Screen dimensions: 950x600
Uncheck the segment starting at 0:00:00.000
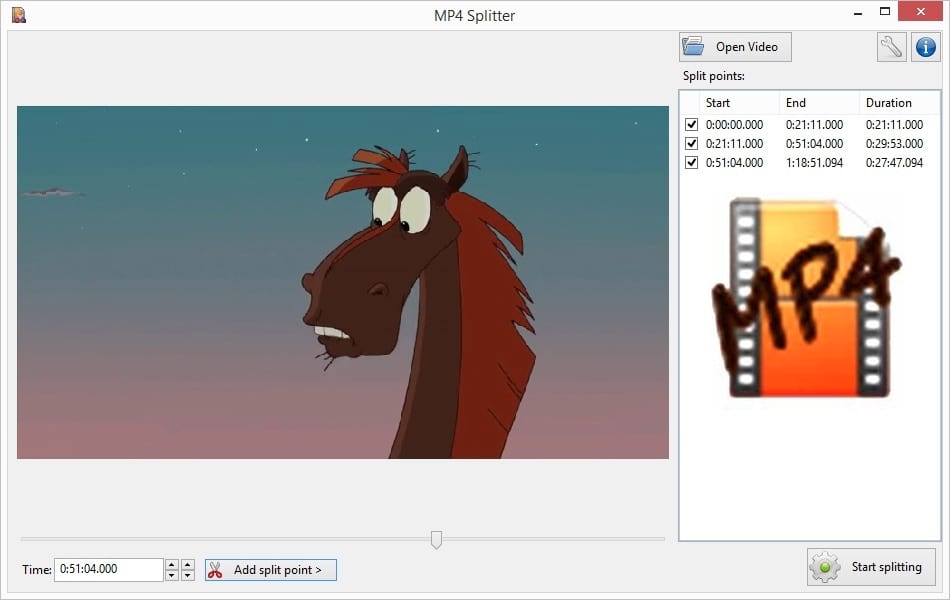click(691, 125)
